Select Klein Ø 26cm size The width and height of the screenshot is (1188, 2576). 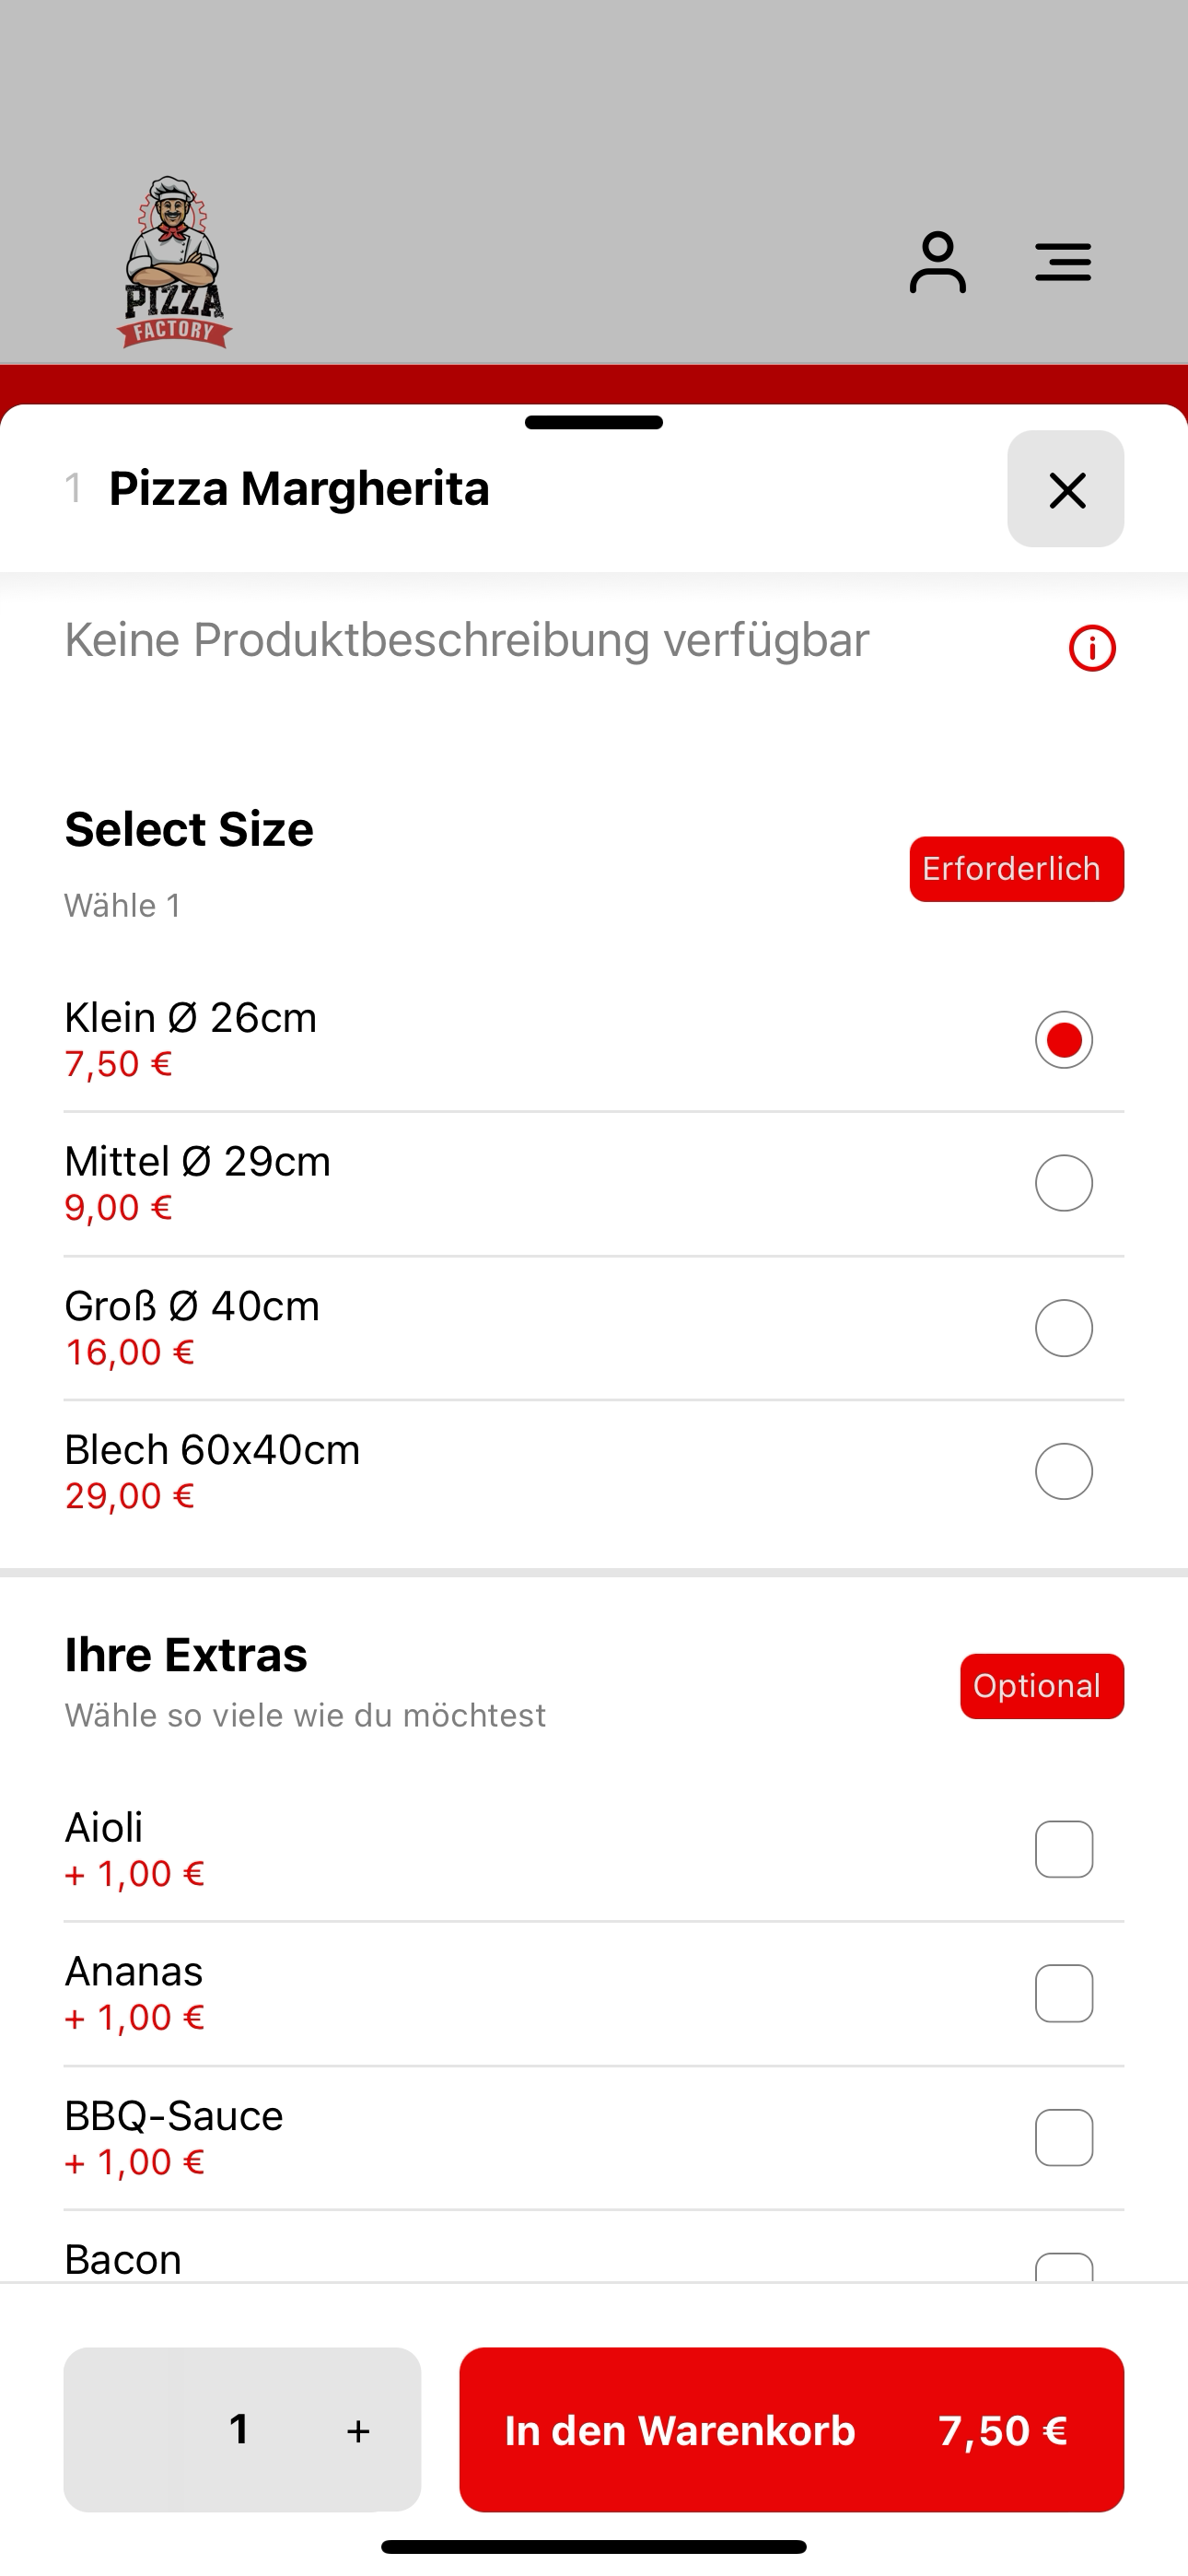point(1064,1040)
